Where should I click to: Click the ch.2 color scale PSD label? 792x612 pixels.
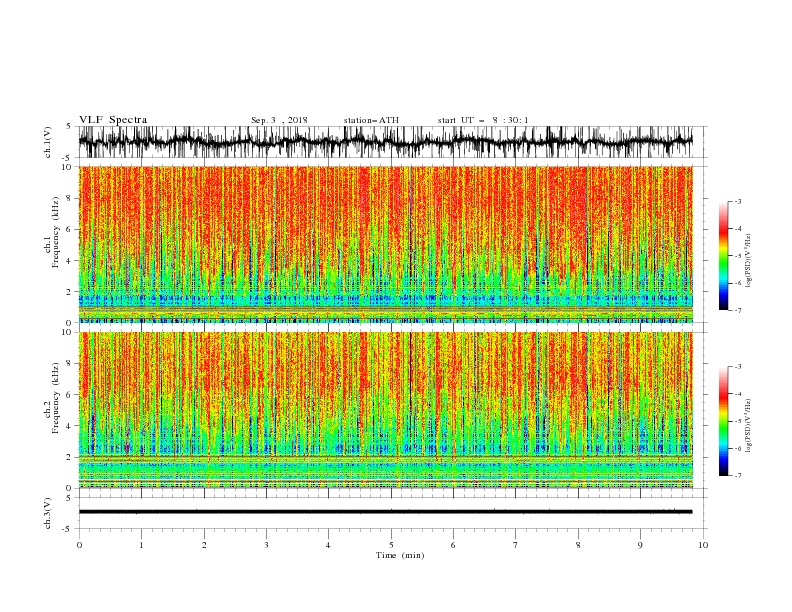click(x=749, y=426)
